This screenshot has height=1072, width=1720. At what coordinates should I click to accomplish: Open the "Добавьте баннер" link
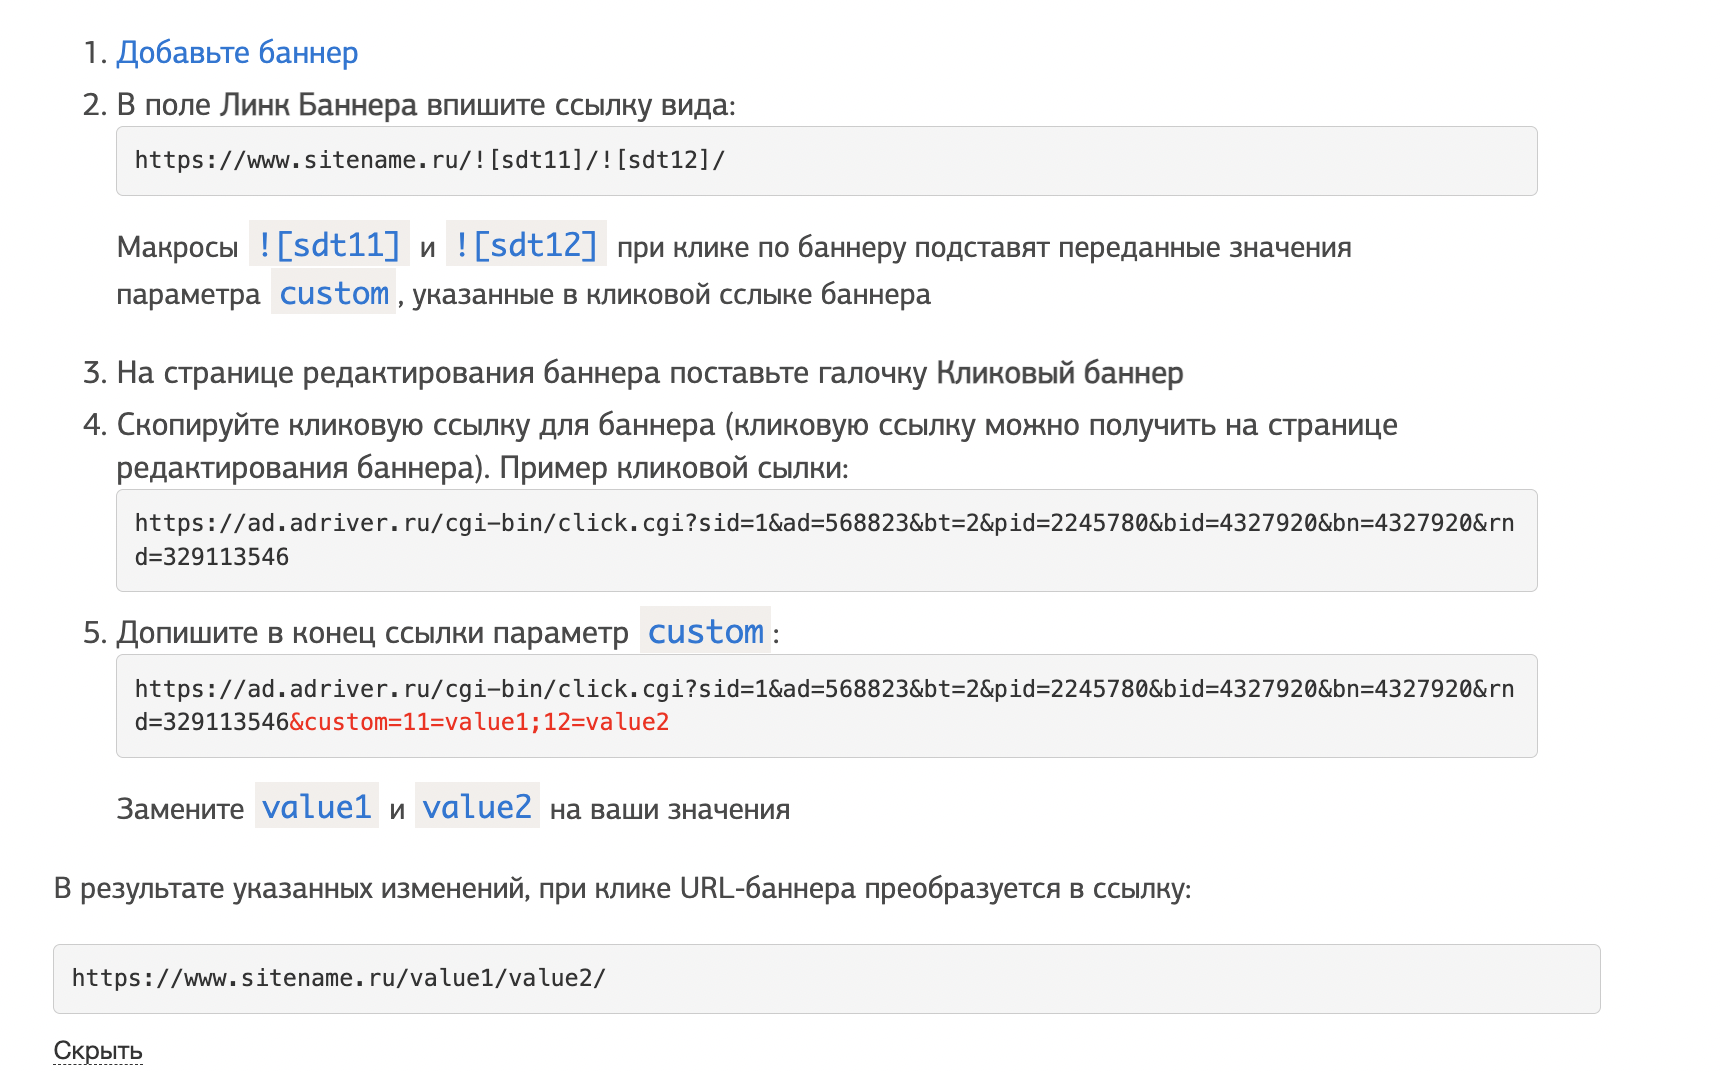(237, 53)
